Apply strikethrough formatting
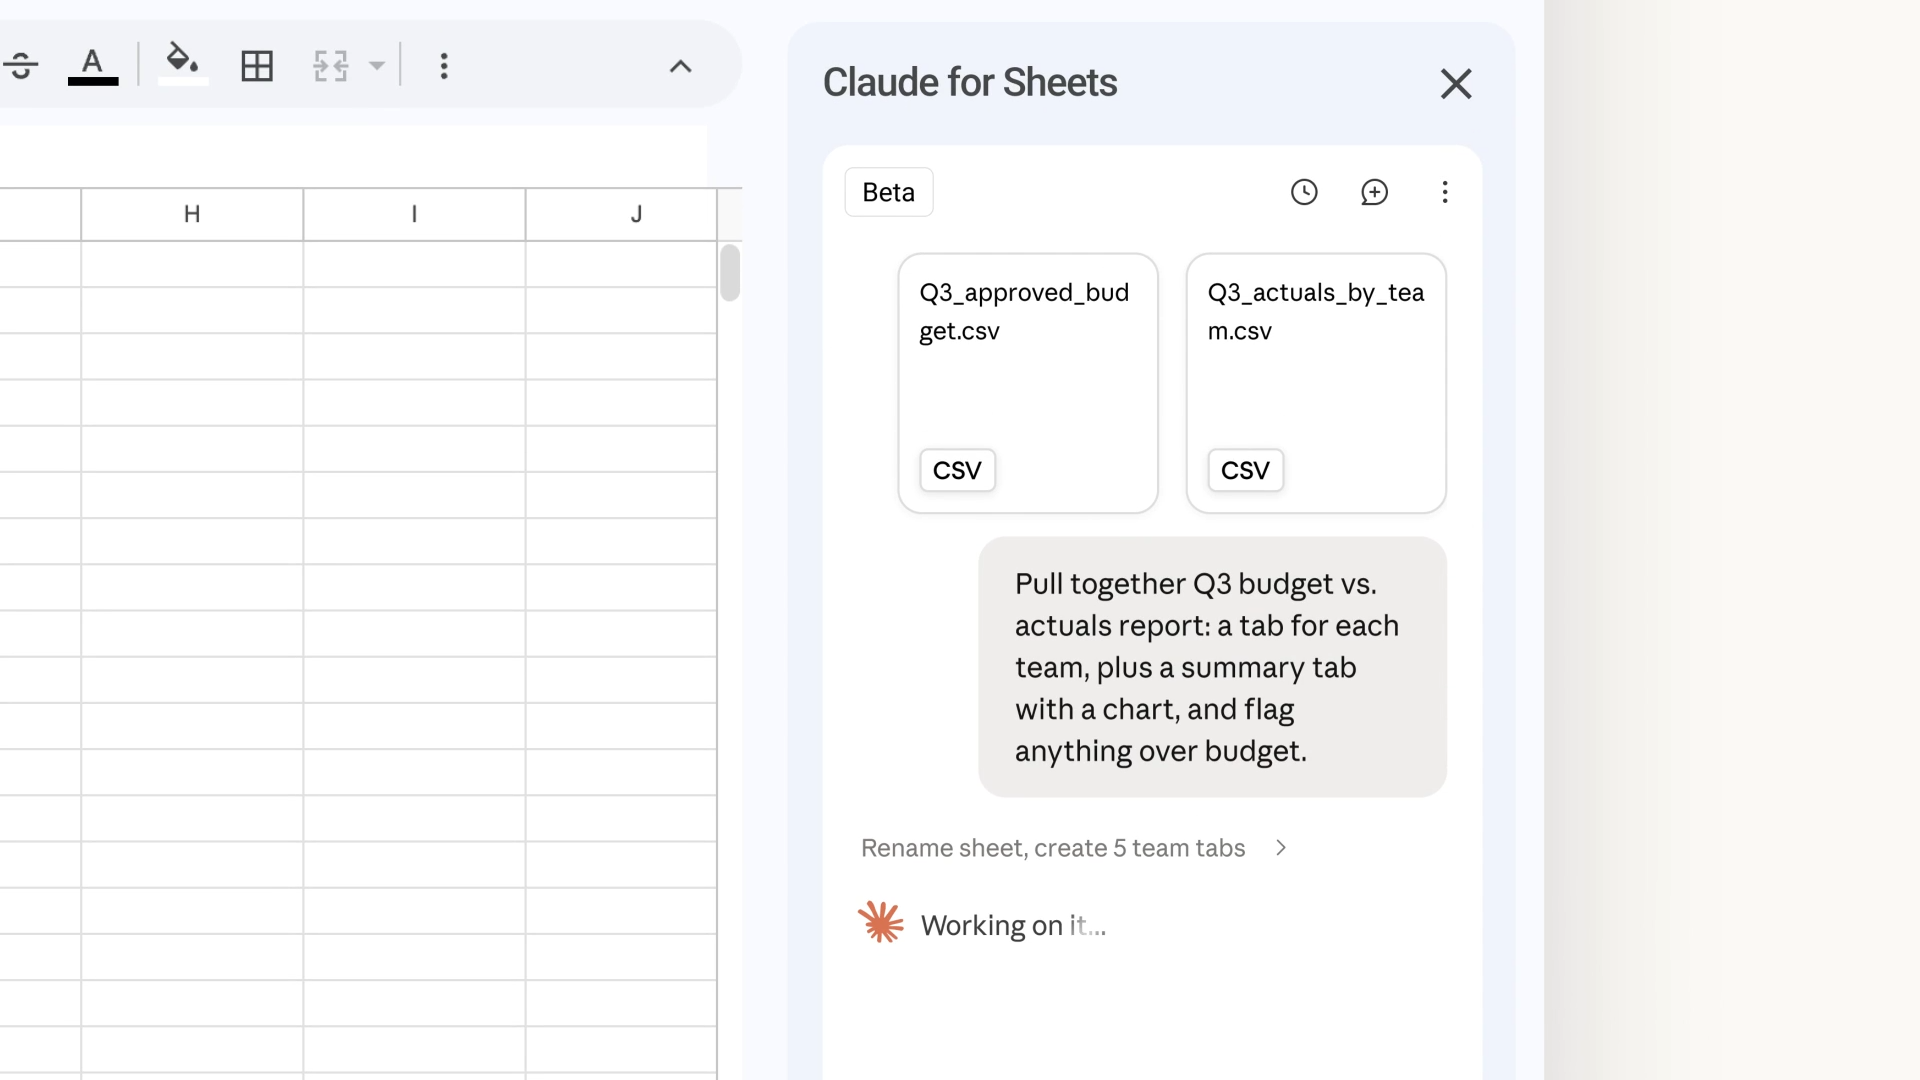The width and height of the screenshot is (1920, 1080). tap(20, 66)
